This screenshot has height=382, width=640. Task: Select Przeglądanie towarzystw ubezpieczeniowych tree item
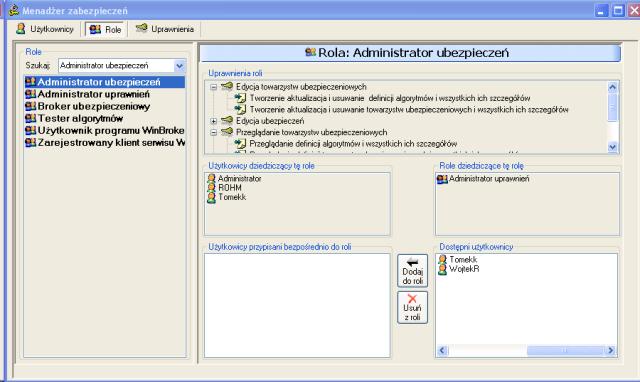pyautogui.click(x=311, y=132)
